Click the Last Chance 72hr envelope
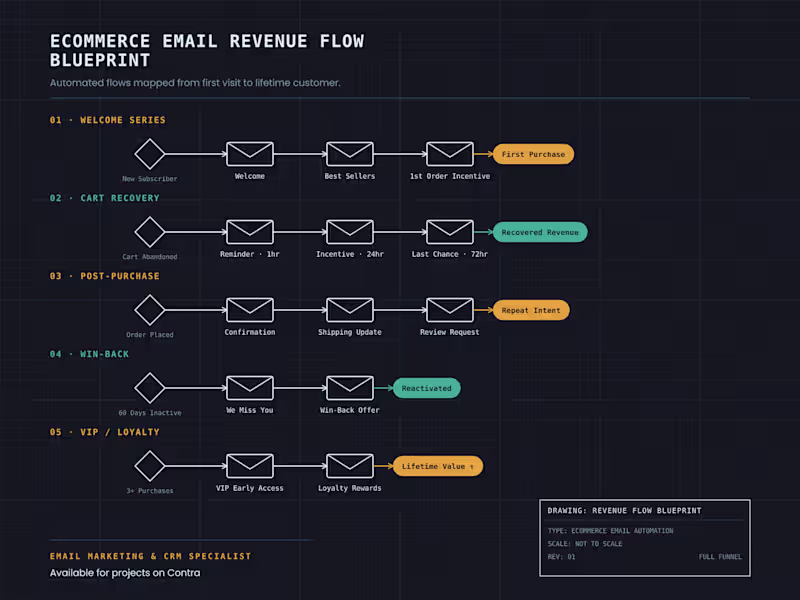Viewport: 800px width, 600px height. (x=449, y=232)
